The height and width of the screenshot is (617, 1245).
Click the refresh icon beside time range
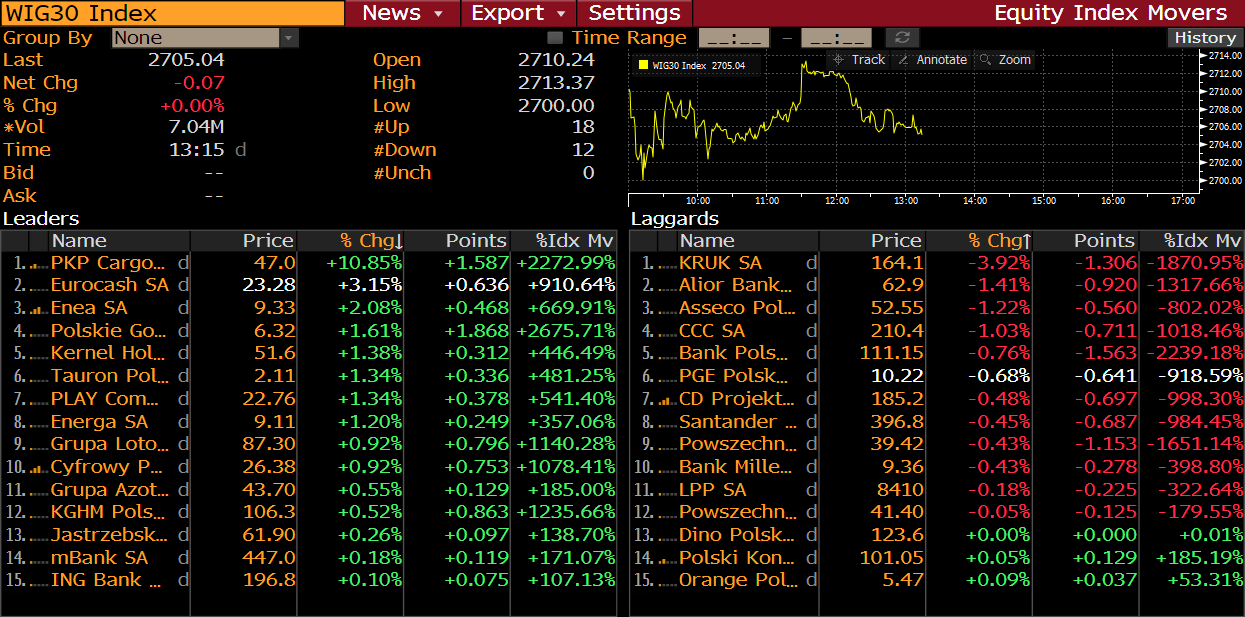point(902,38)
